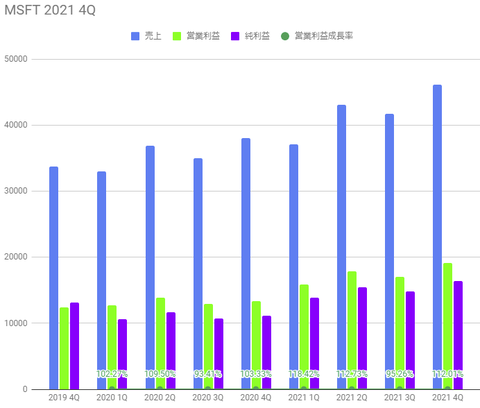
Task: Select the purple 純利益 bar for 2020 2Q
Action: pyautogui.click(x=171, y=351)
